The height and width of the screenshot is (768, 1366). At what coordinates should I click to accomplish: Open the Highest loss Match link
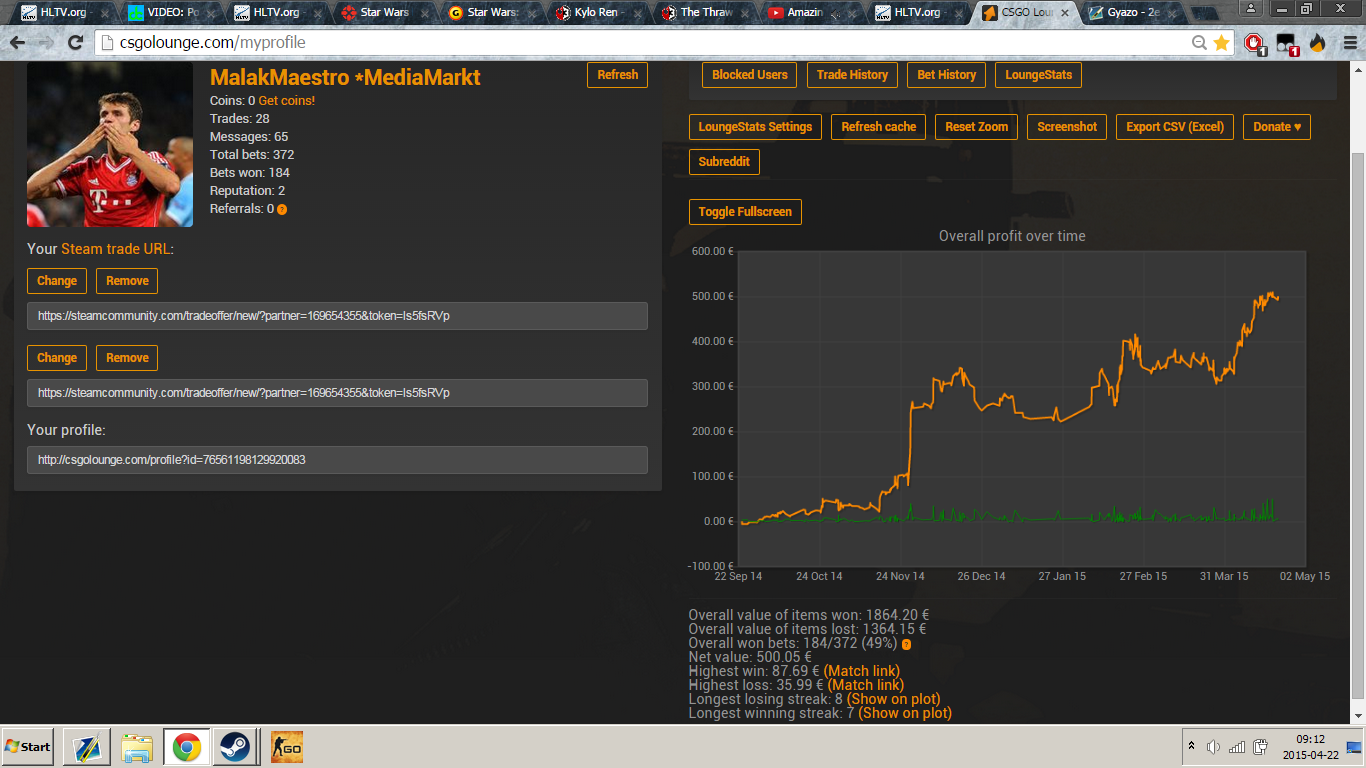[866, 685]
